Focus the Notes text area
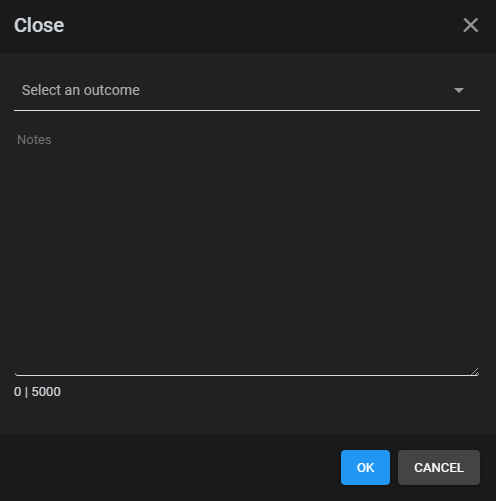Image resolution: width=496 pixels, height=501 pixels. tap(247, 252)
